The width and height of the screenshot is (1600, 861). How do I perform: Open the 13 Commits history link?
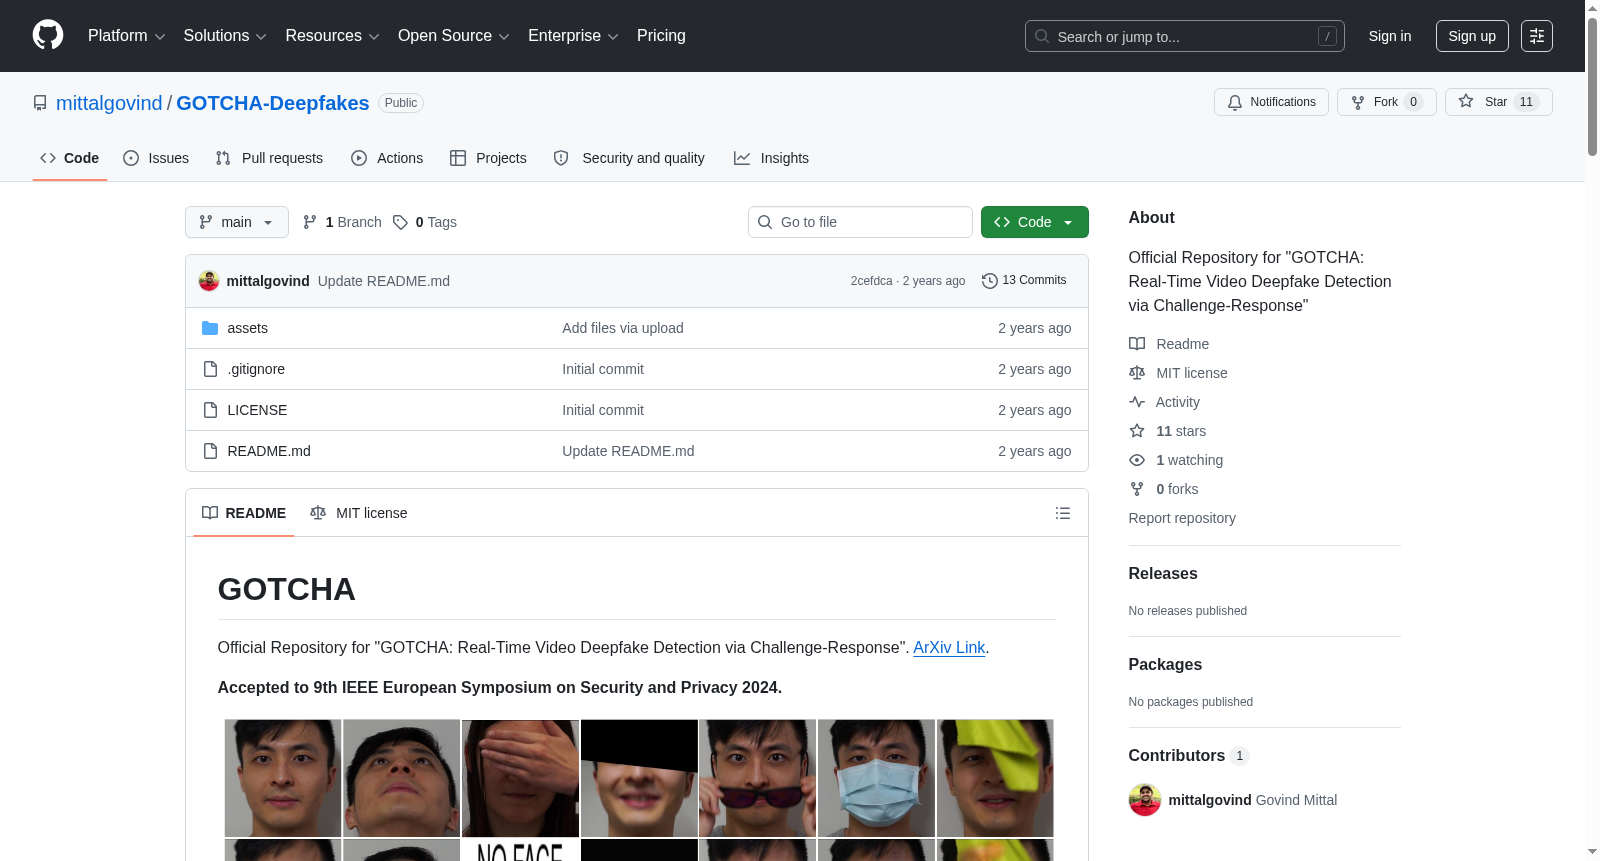pyautogui.click(x=1024, y=281)
